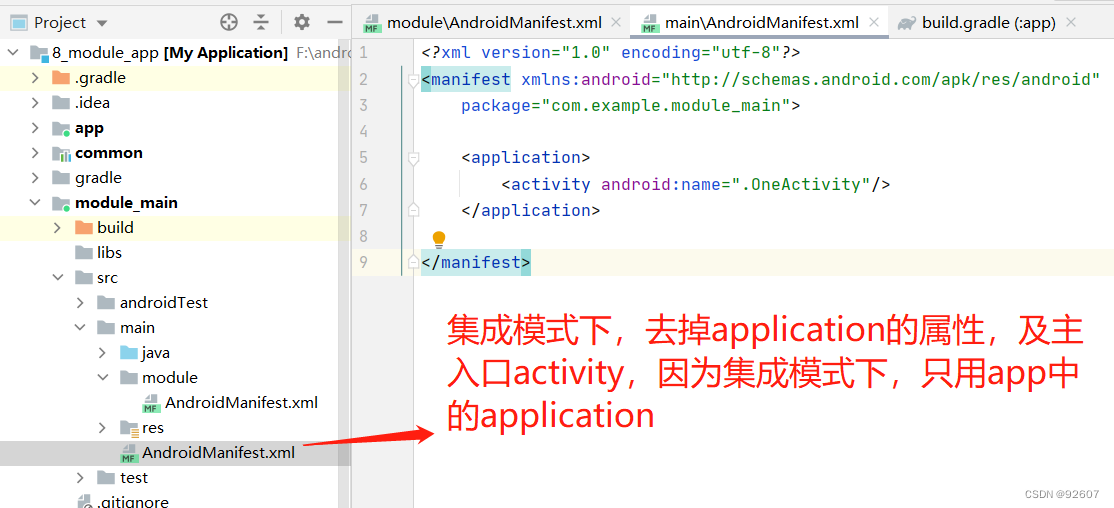Expand the .idea folder
The width and height of the screenshot is (1114, 508).
[35, 102]
